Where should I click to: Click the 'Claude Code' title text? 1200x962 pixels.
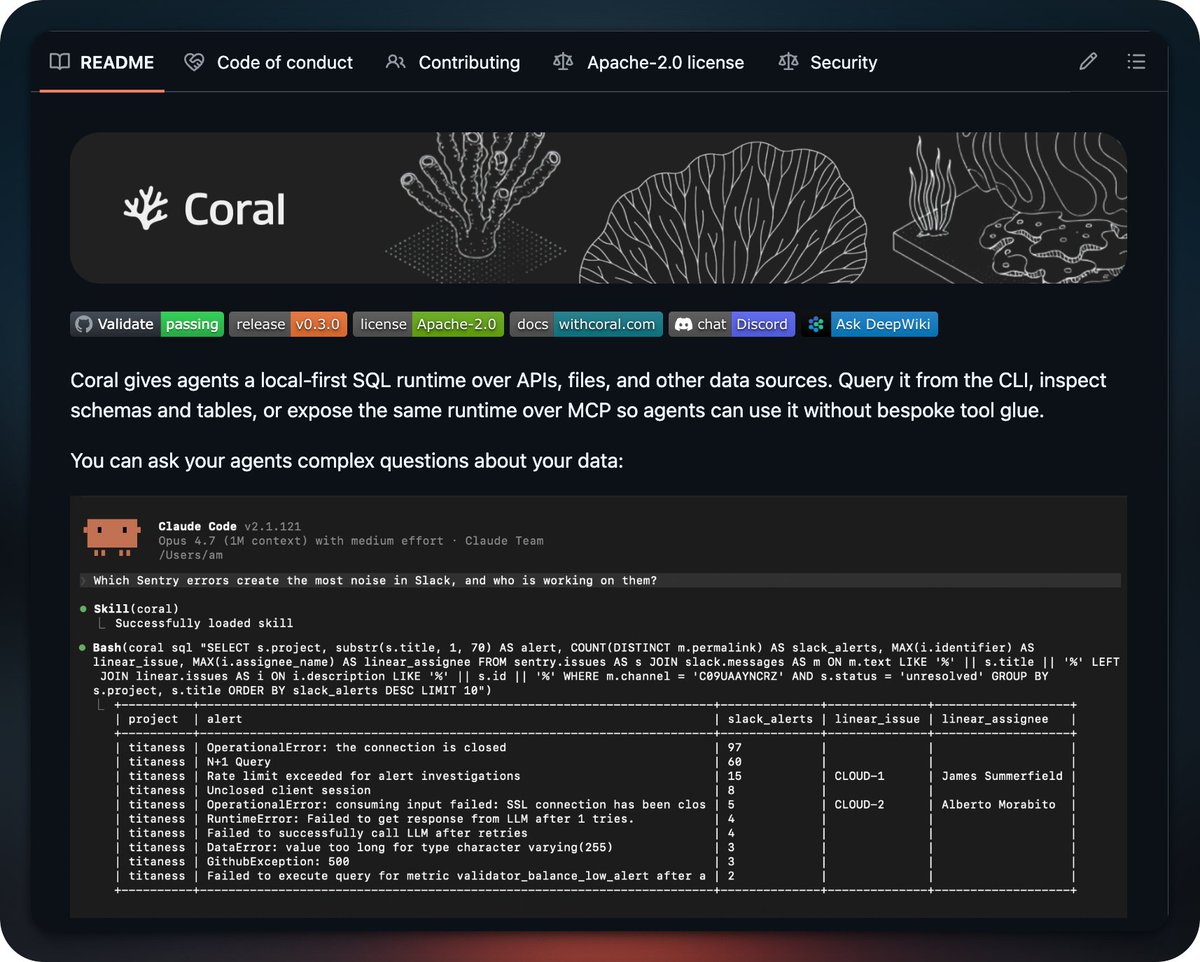coord(198,526)
